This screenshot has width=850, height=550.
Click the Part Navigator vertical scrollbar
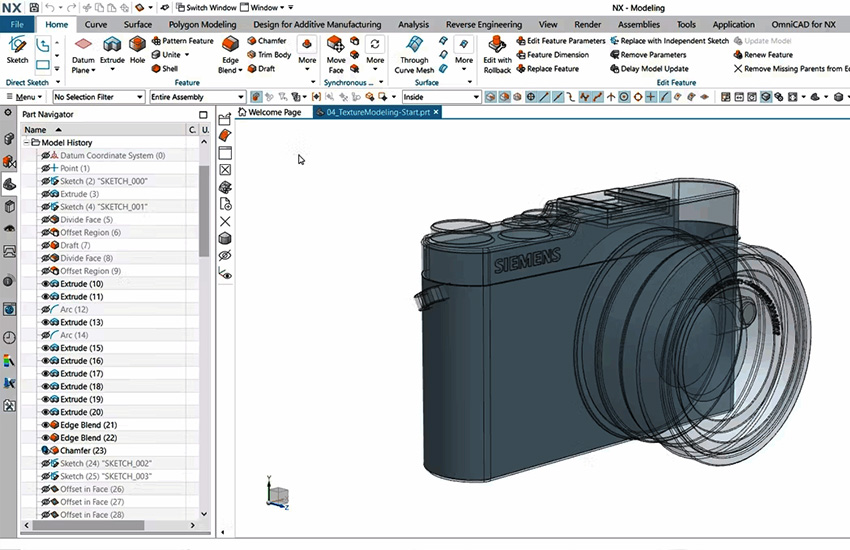pyautogui.click(x=204, y=211)
